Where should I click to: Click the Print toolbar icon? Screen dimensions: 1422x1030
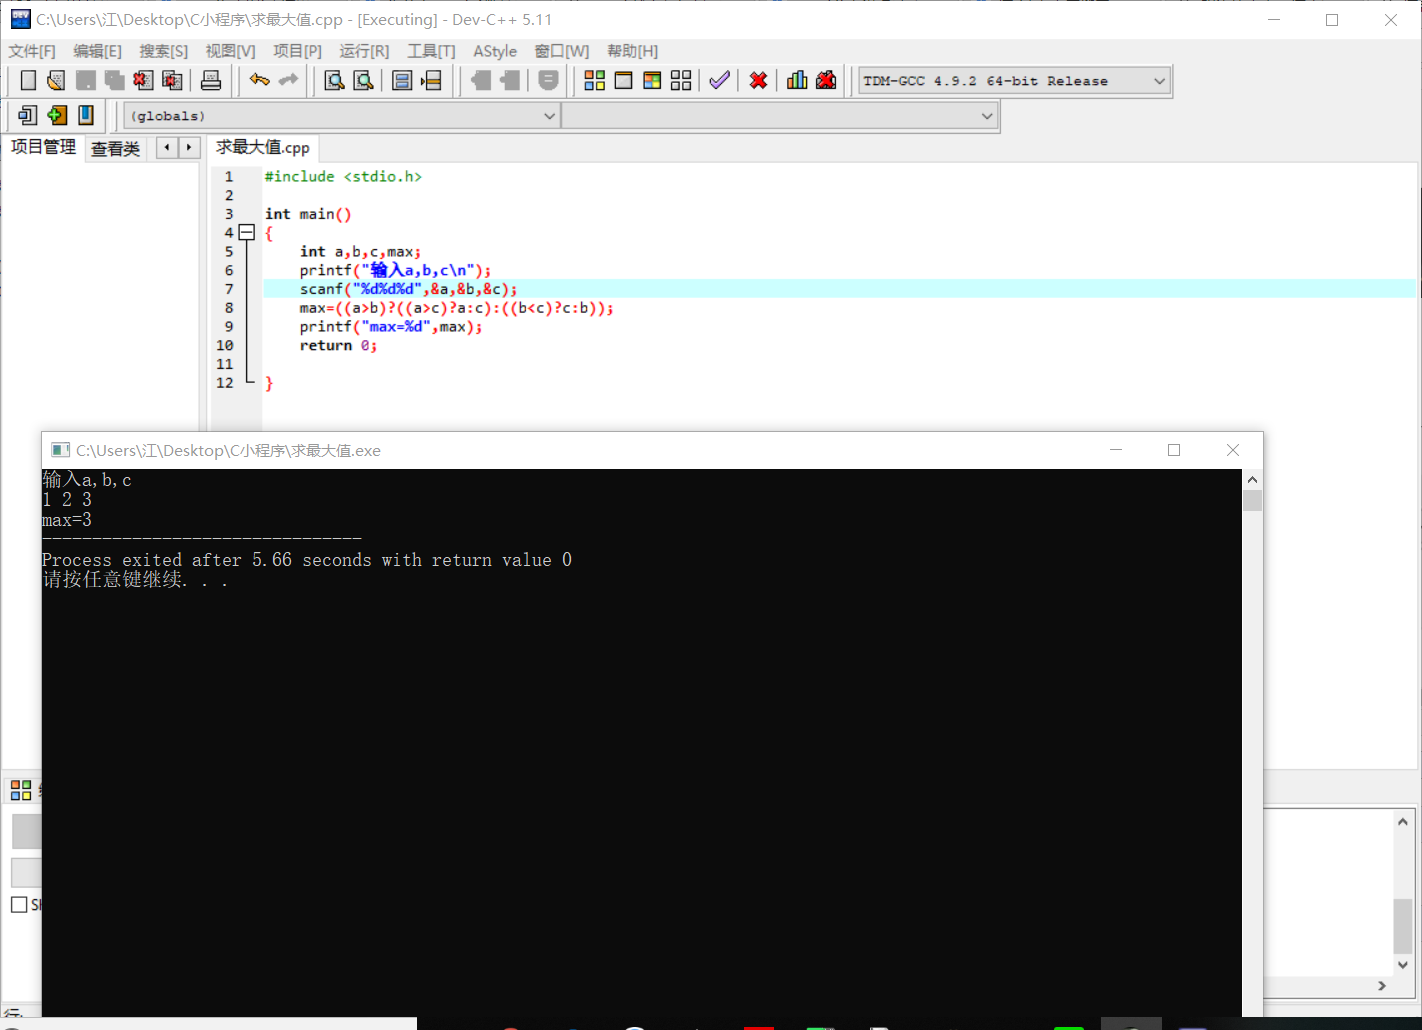[x=211, y=81]
